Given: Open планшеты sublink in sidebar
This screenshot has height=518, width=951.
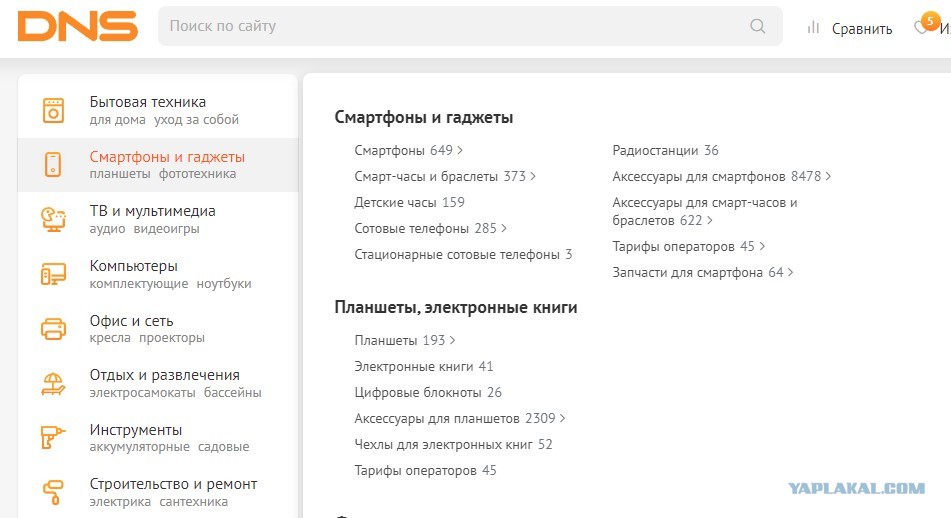Looking at the screenshot, I should 119,173.
